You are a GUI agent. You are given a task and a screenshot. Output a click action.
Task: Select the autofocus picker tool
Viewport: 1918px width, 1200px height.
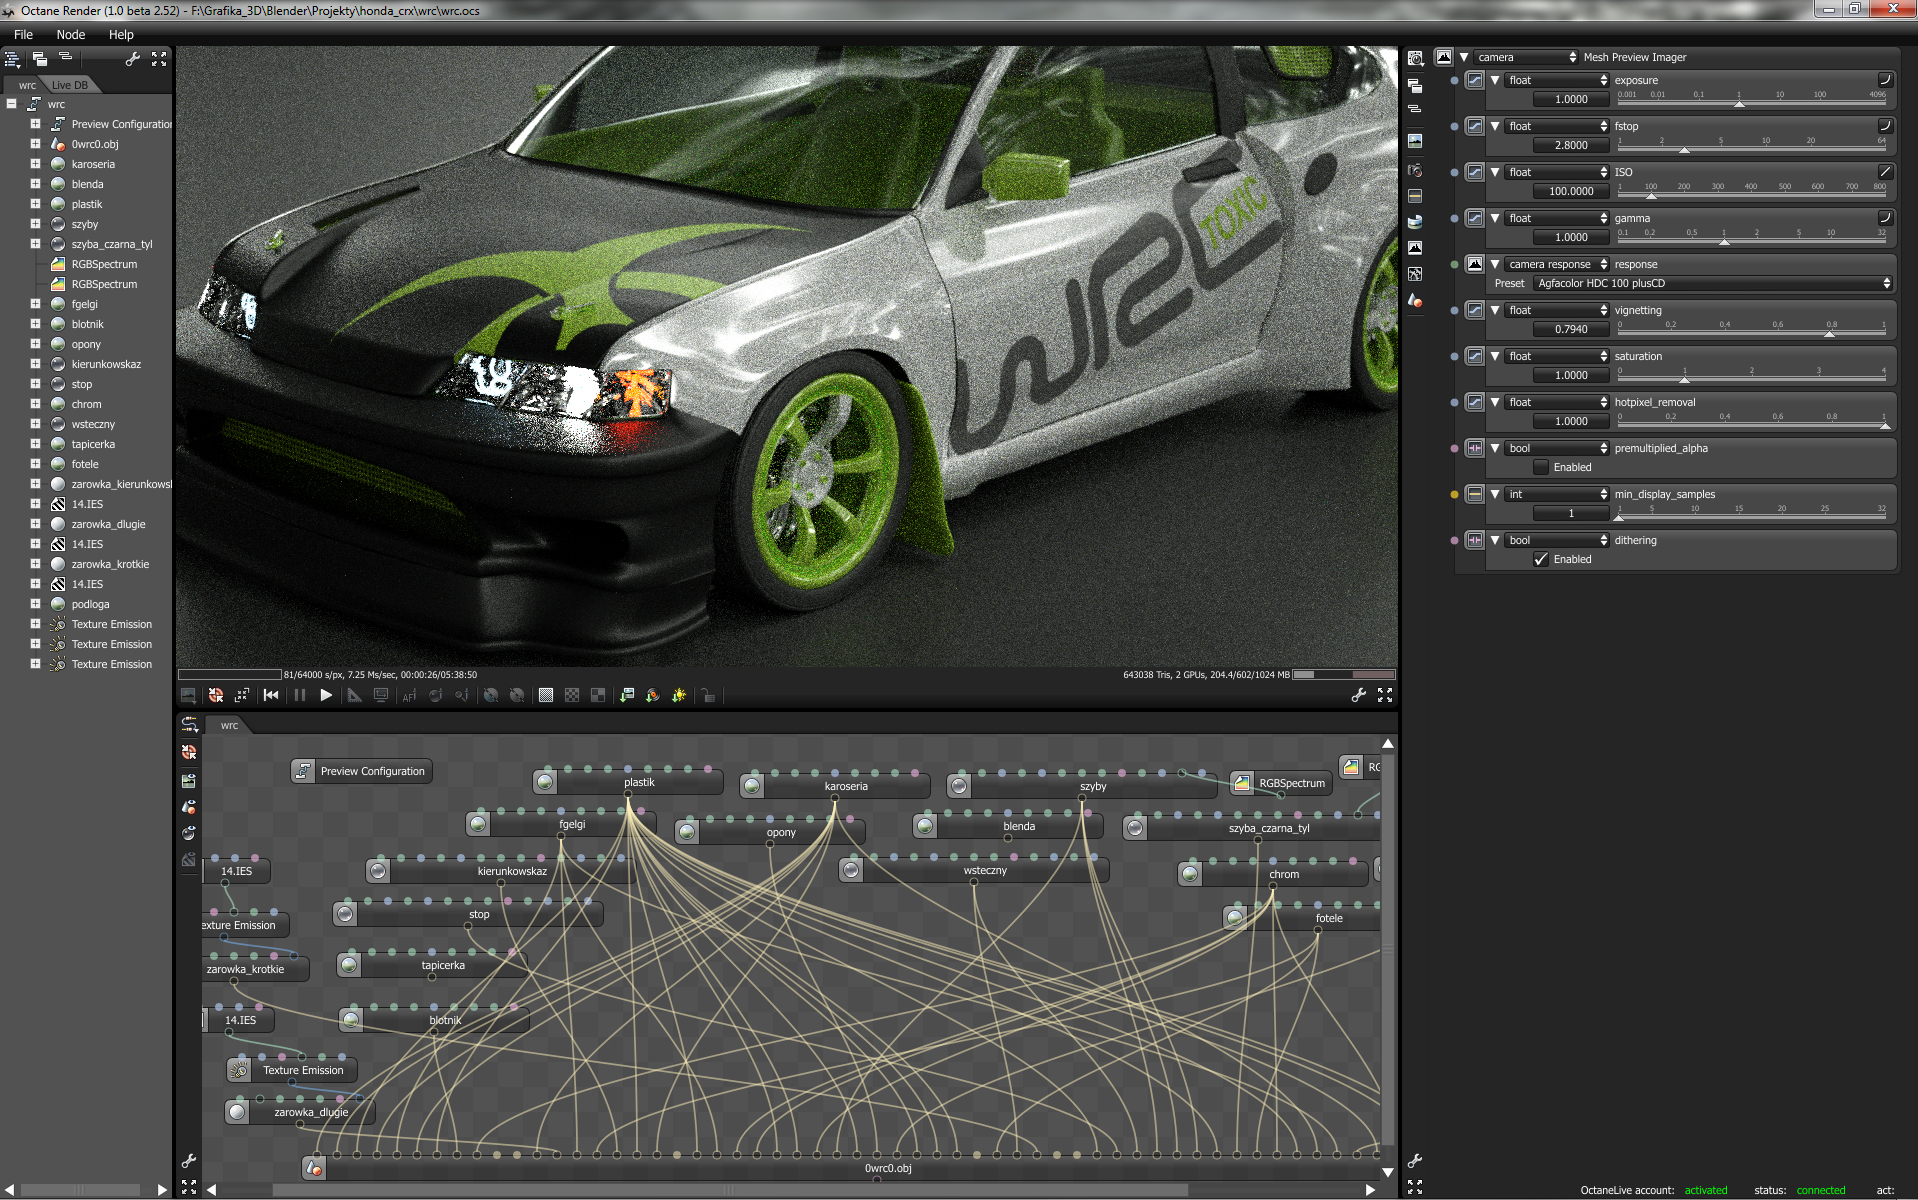(x=409, y=696)
